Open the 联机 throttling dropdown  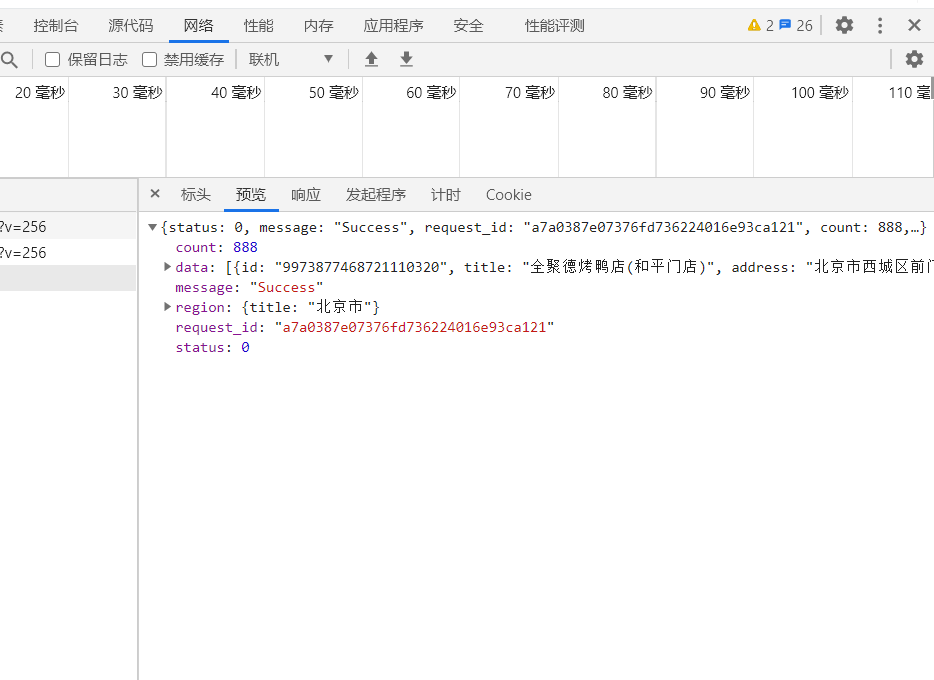pos(291,60)
